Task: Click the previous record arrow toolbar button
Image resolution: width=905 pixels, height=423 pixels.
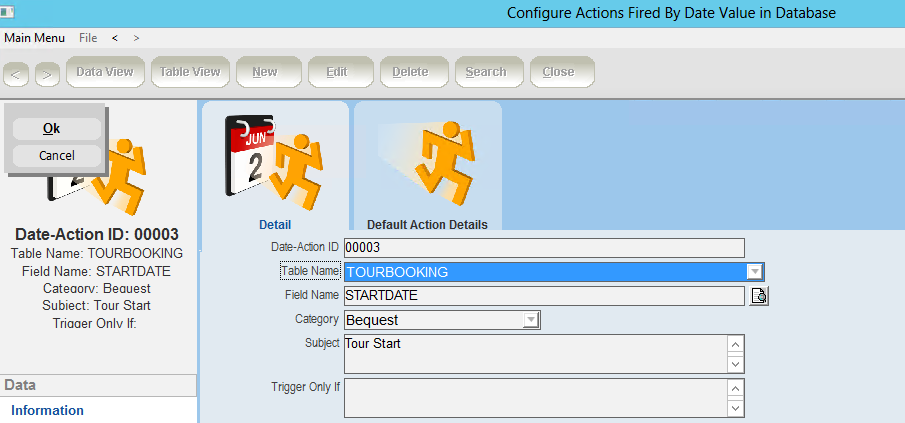Action: [x=18, y=73]
